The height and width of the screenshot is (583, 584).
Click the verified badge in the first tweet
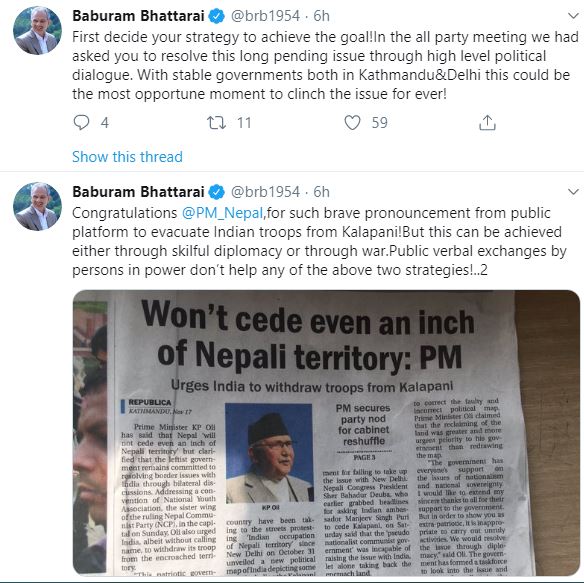pos(217,16)
